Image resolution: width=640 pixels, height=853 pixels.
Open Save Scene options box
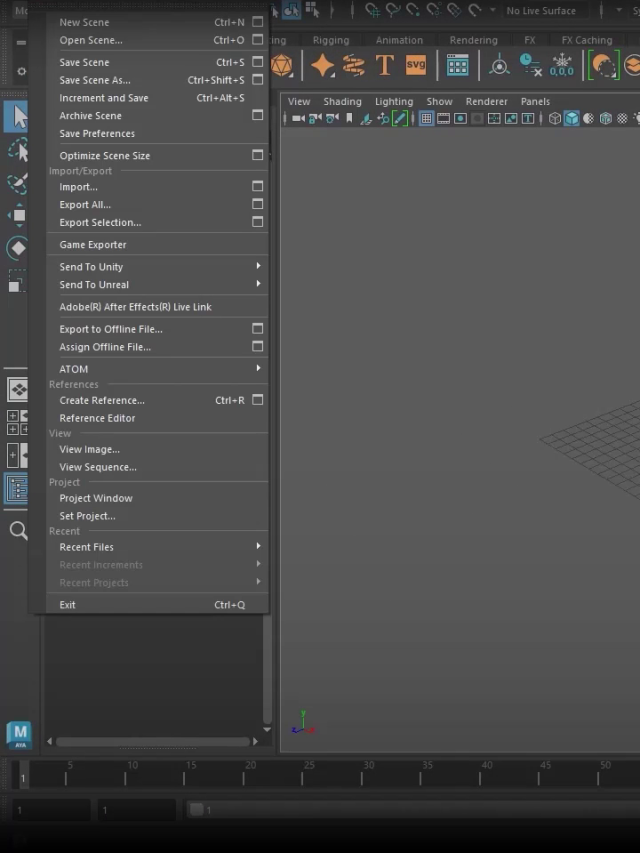coord(257,62)
